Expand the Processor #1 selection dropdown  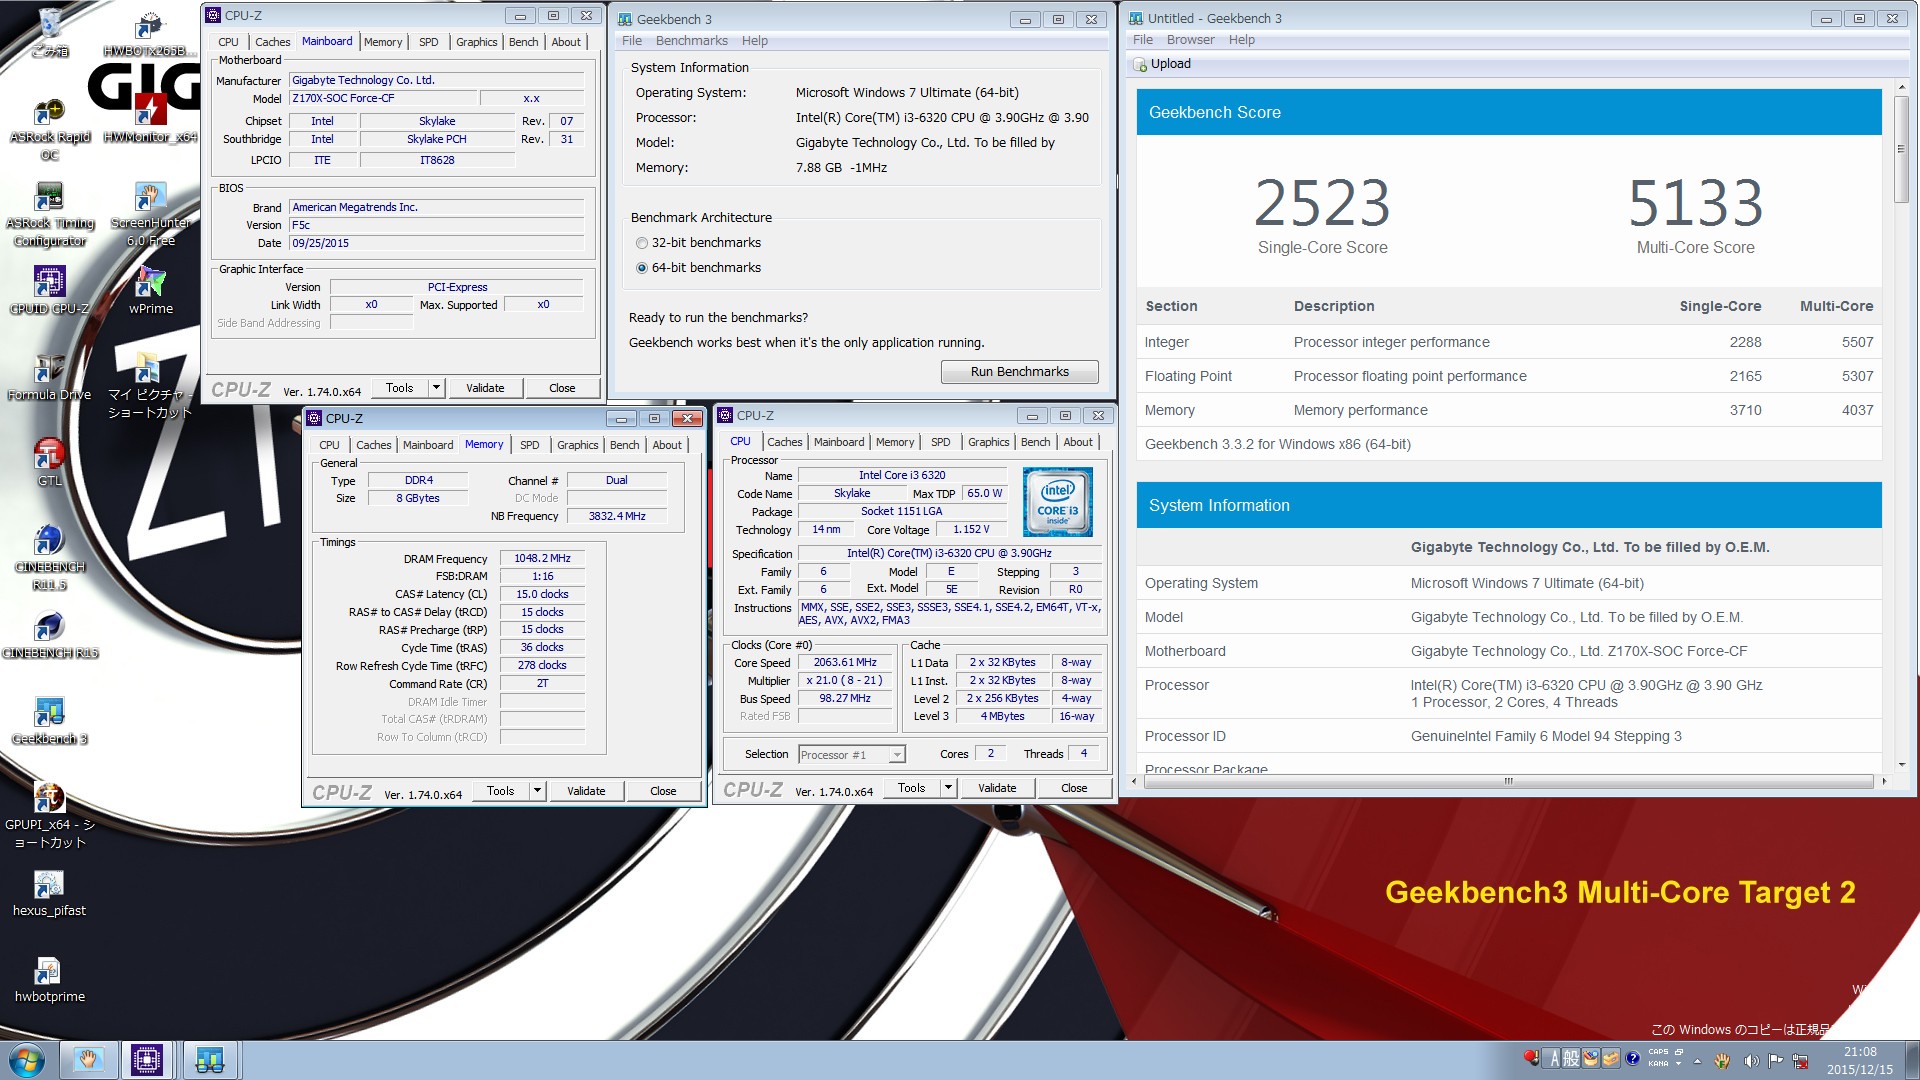point(897,755)
